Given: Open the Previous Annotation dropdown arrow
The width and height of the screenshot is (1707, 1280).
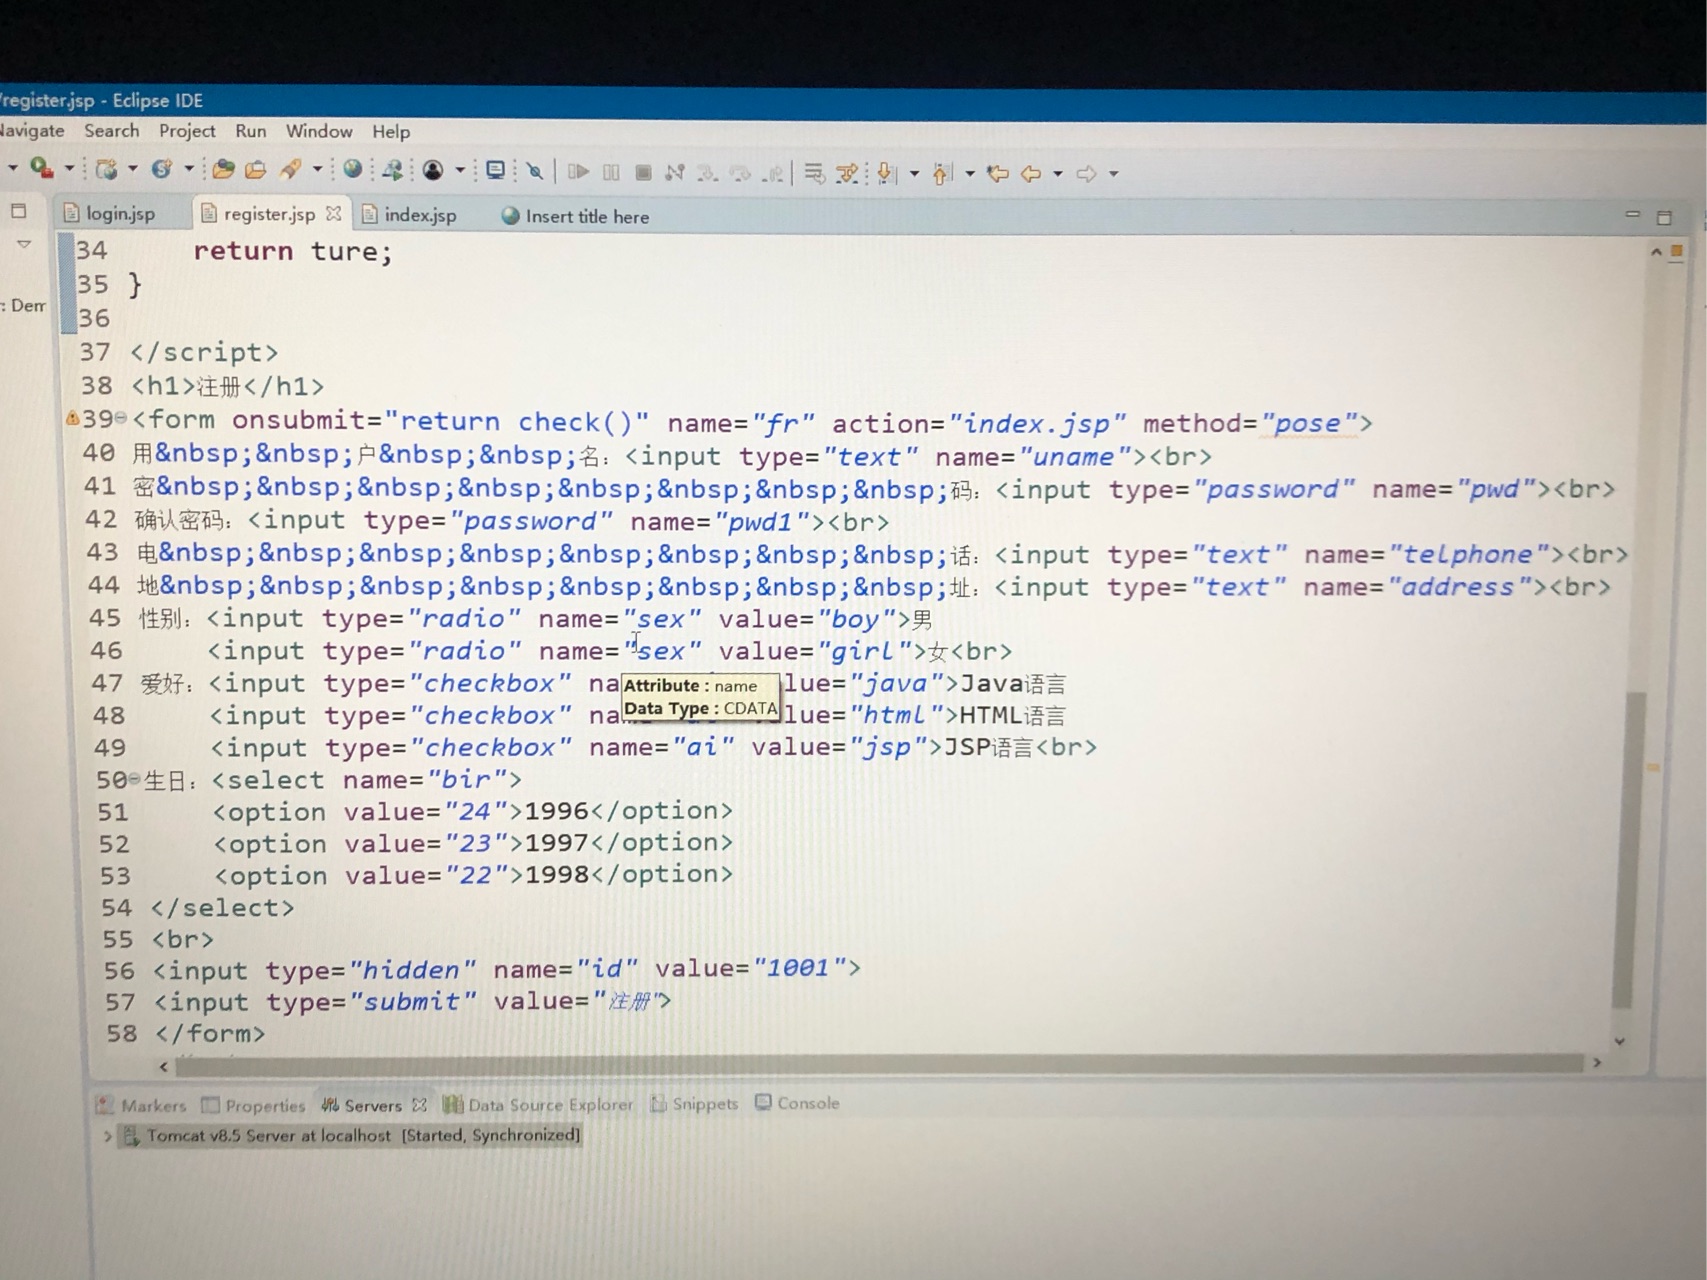Looking at the screenshot, I should (970, 174).
